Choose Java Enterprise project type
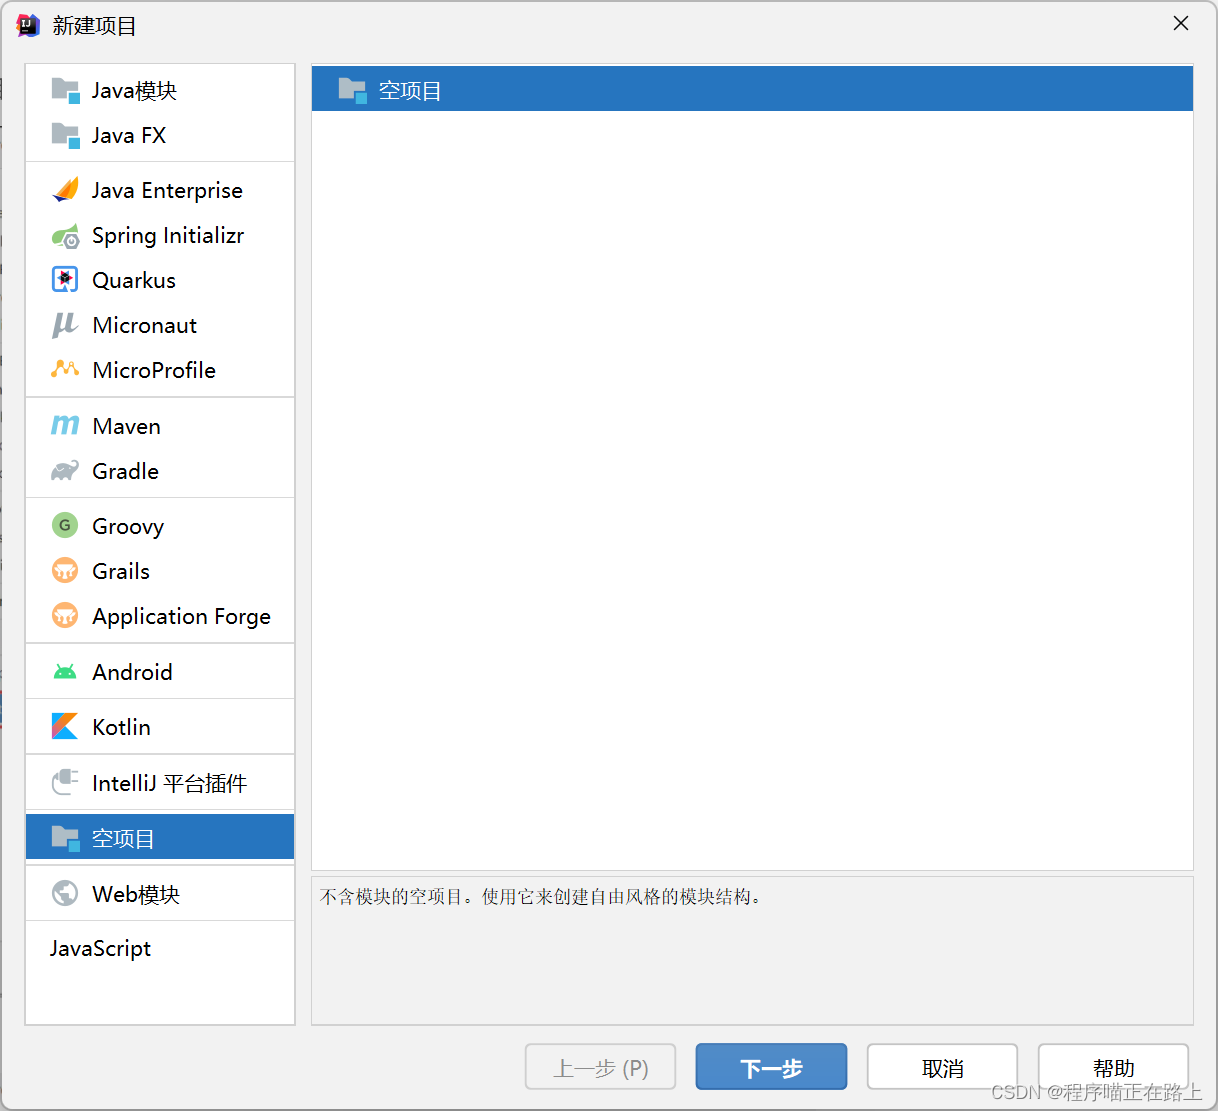Image resolution: width=1218 pixels, height=1111 pixels. coord(160,190)
